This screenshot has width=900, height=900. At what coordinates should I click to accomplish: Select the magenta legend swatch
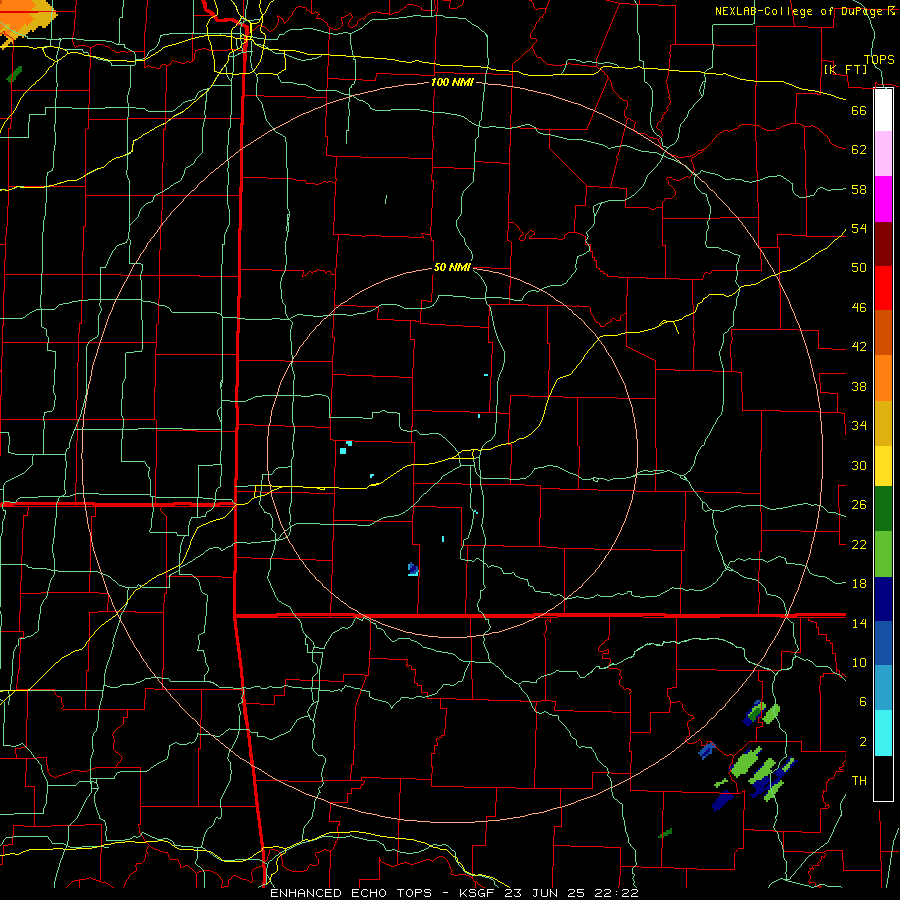883,199
